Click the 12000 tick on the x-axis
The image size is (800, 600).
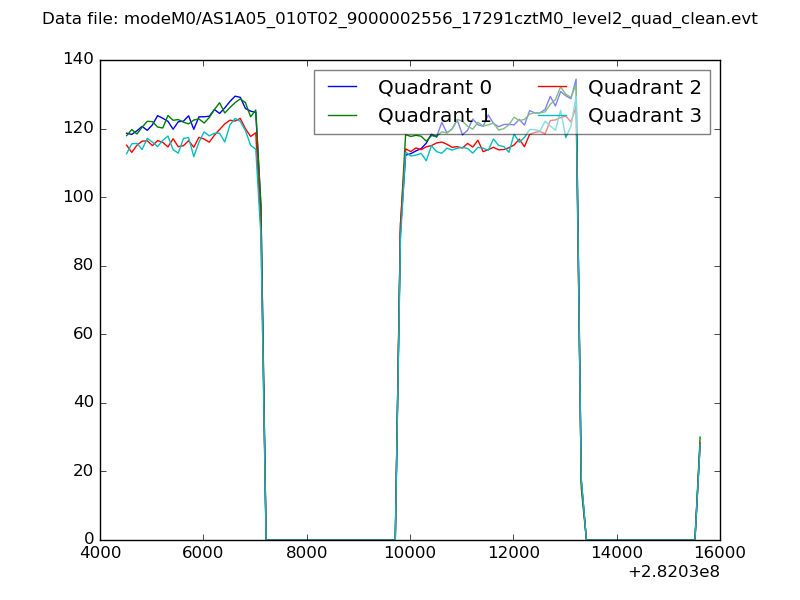[x=513, y=553]
